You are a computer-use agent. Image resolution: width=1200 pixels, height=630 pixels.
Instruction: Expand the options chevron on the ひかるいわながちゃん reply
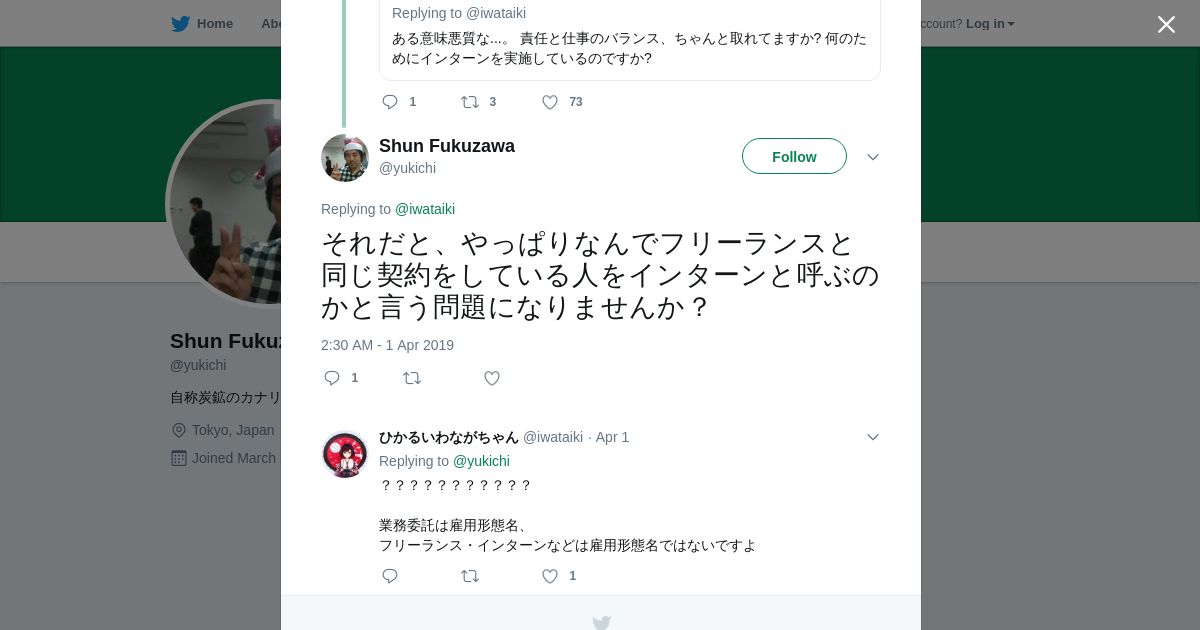(x=873, y=437)
